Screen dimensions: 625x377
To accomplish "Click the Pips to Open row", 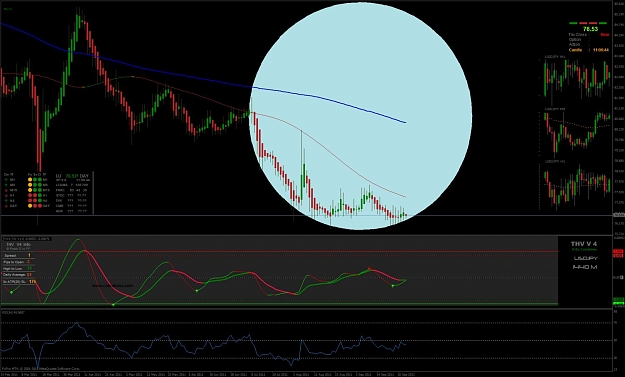I will 18,262.
